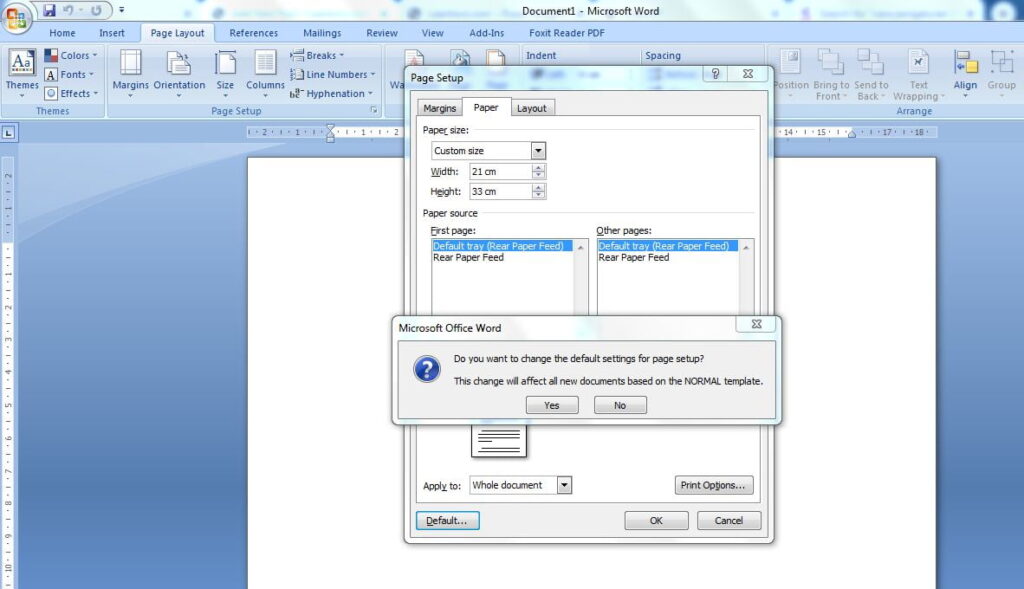Open the View ribbon tab
The height and width of the screenshot is (589, 1024).
pos(432,33)
